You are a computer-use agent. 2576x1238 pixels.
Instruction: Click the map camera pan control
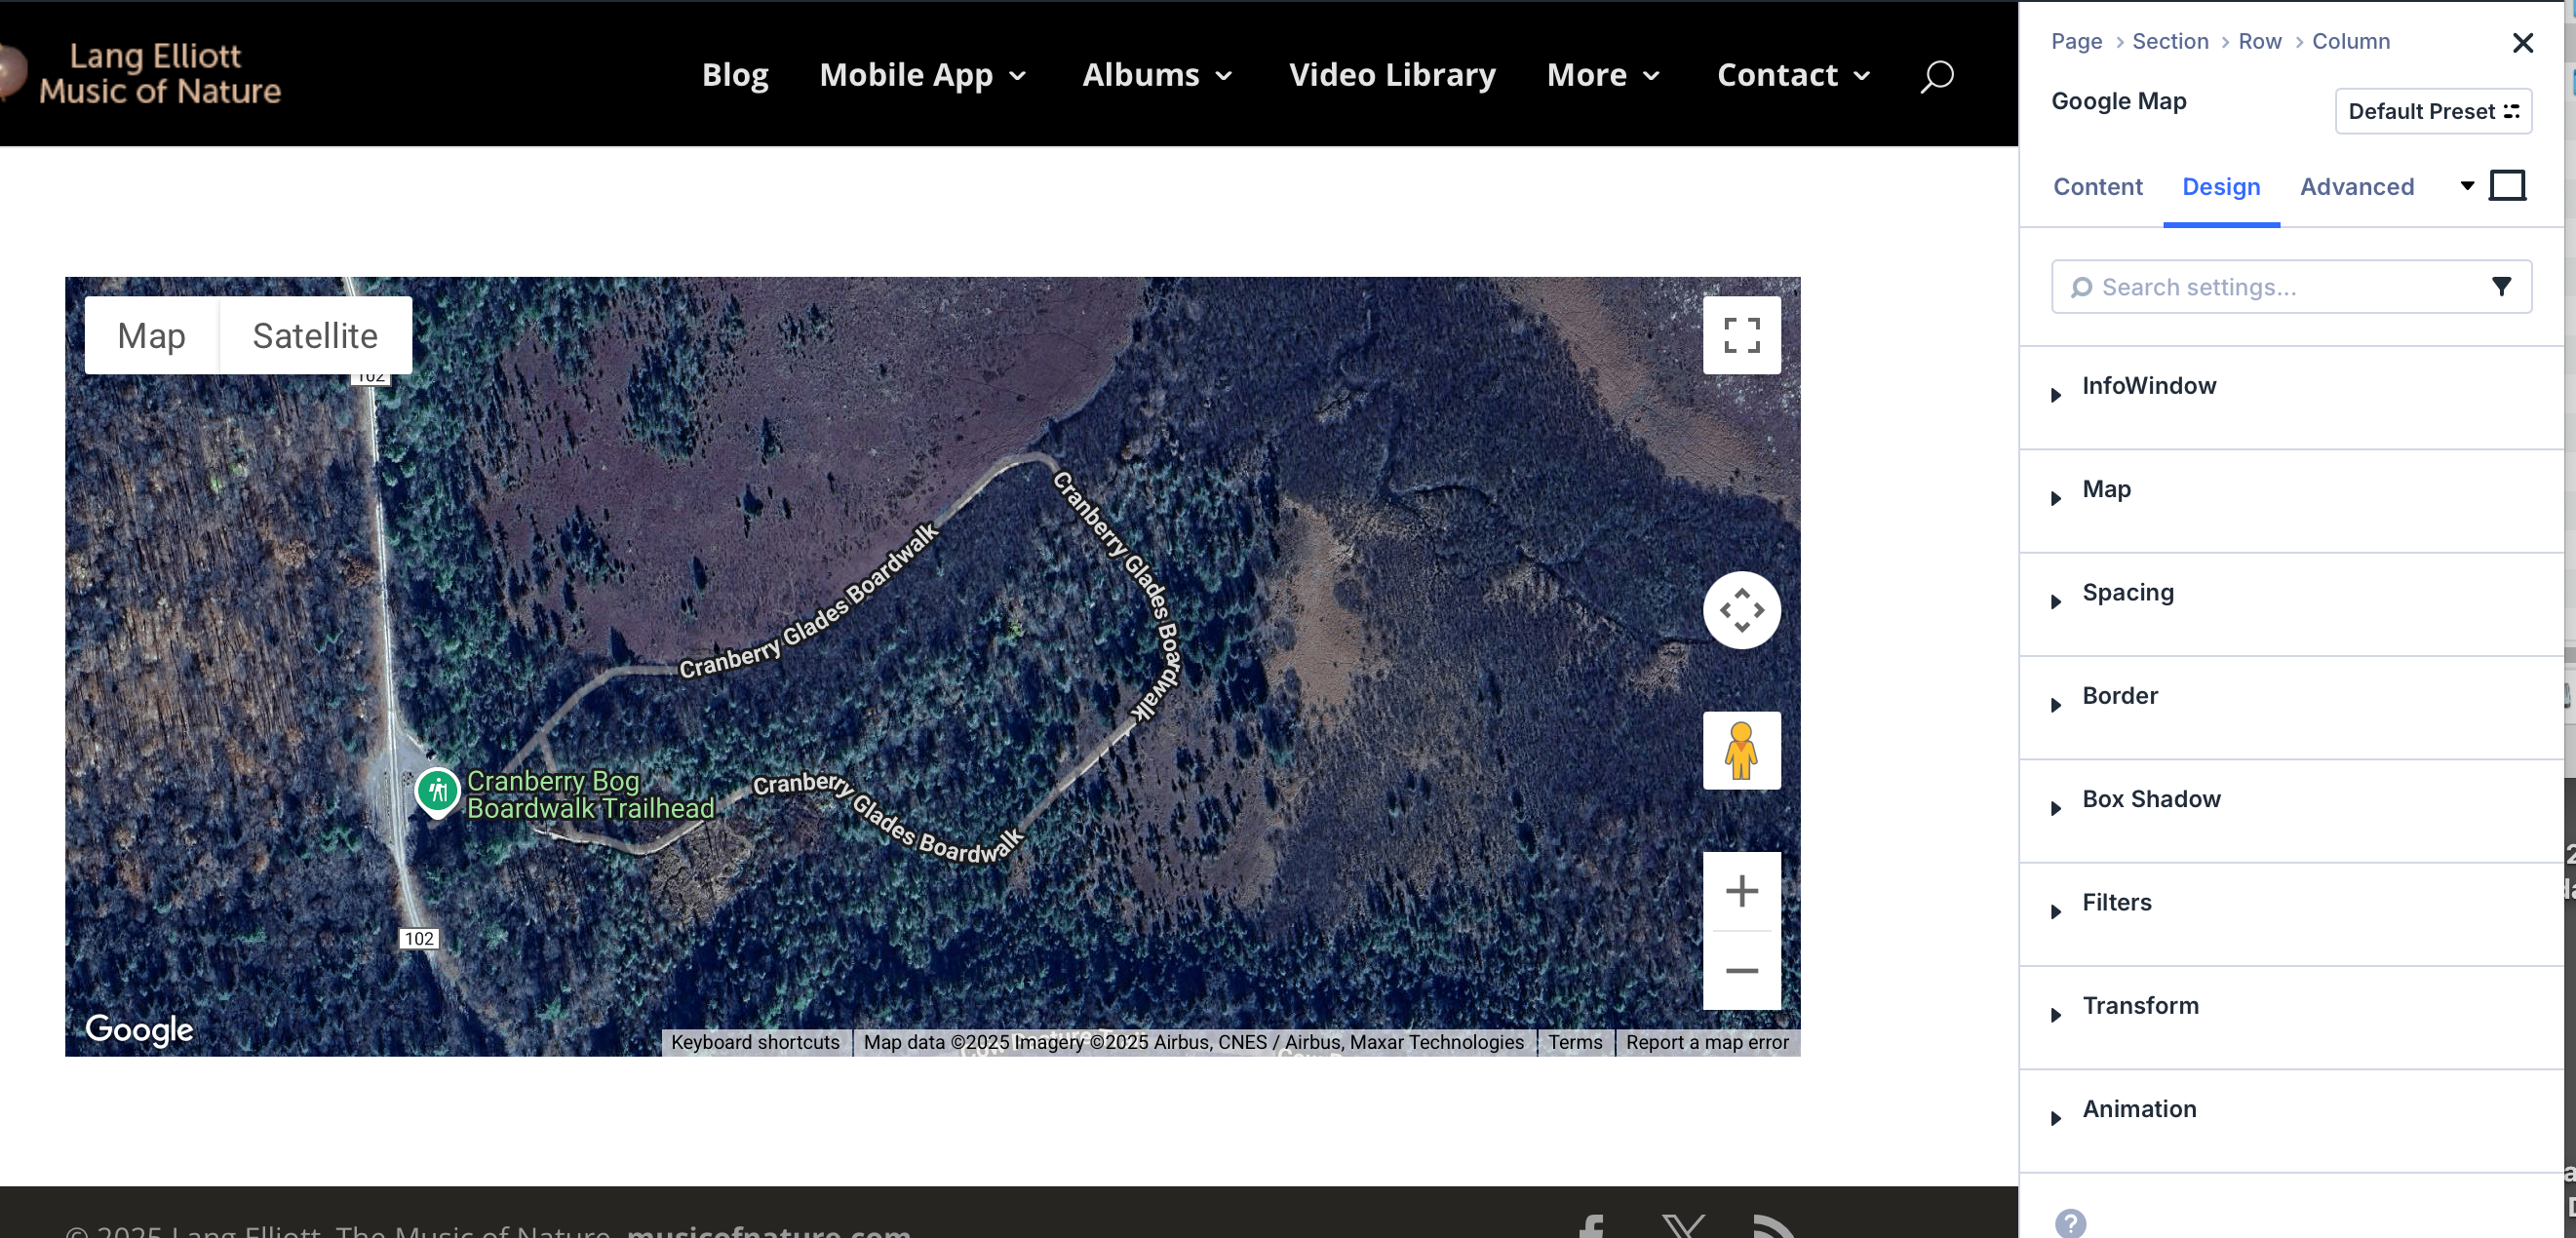pos(1741,610)
